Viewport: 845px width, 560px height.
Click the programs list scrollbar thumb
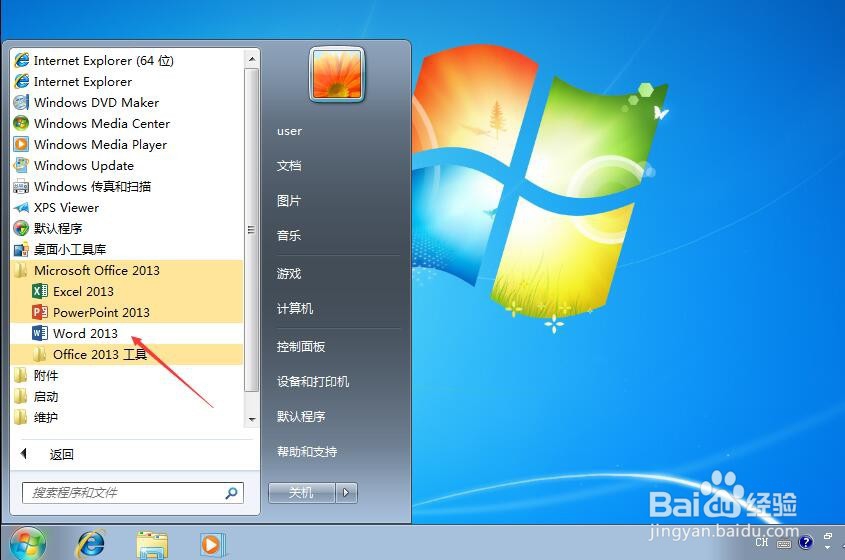tap(252, 230)
